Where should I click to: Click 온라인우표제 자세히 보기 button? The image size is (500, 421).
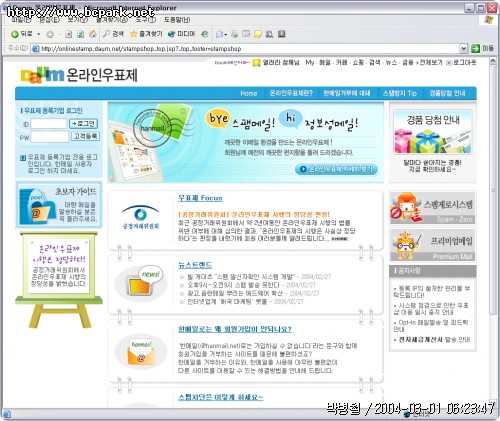click(336, 169)
